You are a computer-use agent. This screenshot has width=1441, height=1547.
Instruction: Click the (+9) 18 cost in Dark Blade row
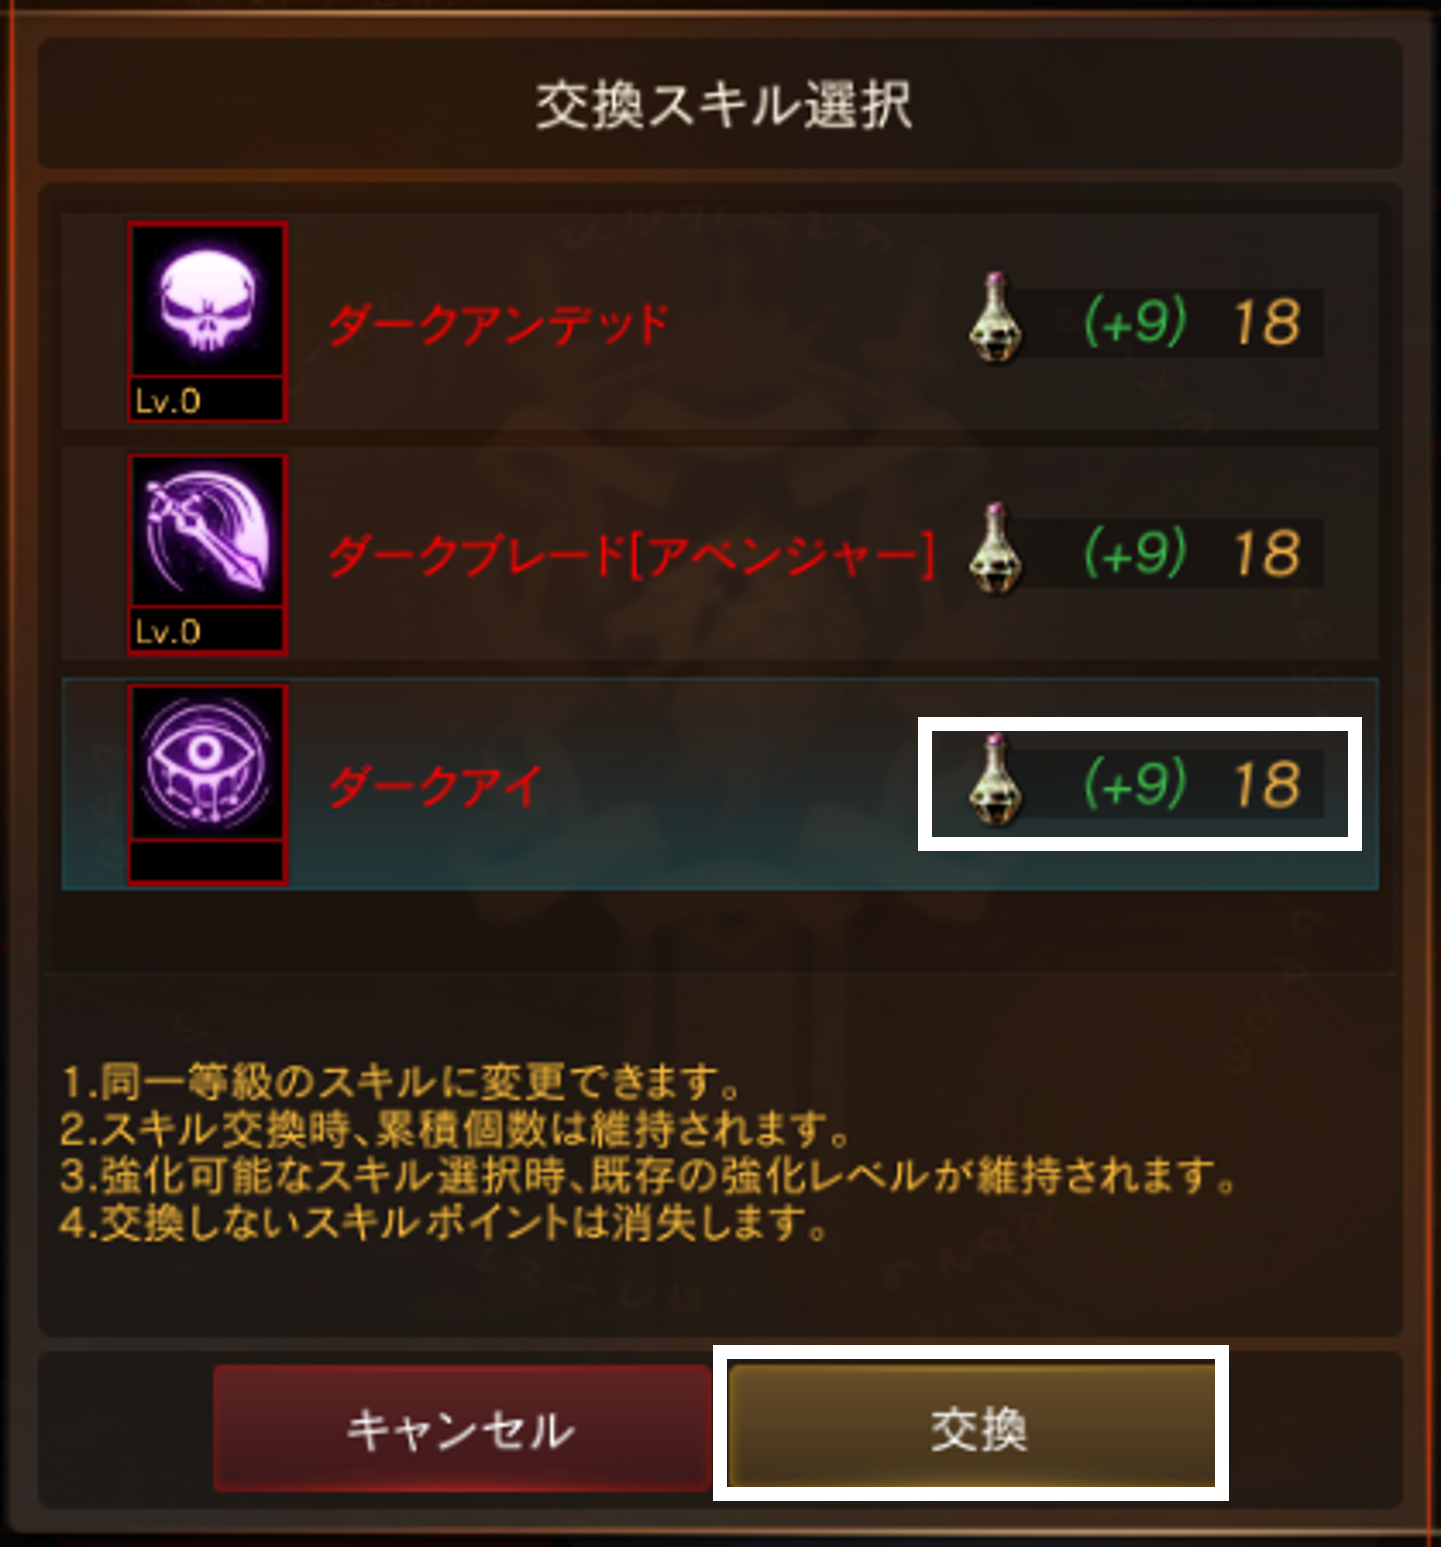click(x=1192, y=553)
